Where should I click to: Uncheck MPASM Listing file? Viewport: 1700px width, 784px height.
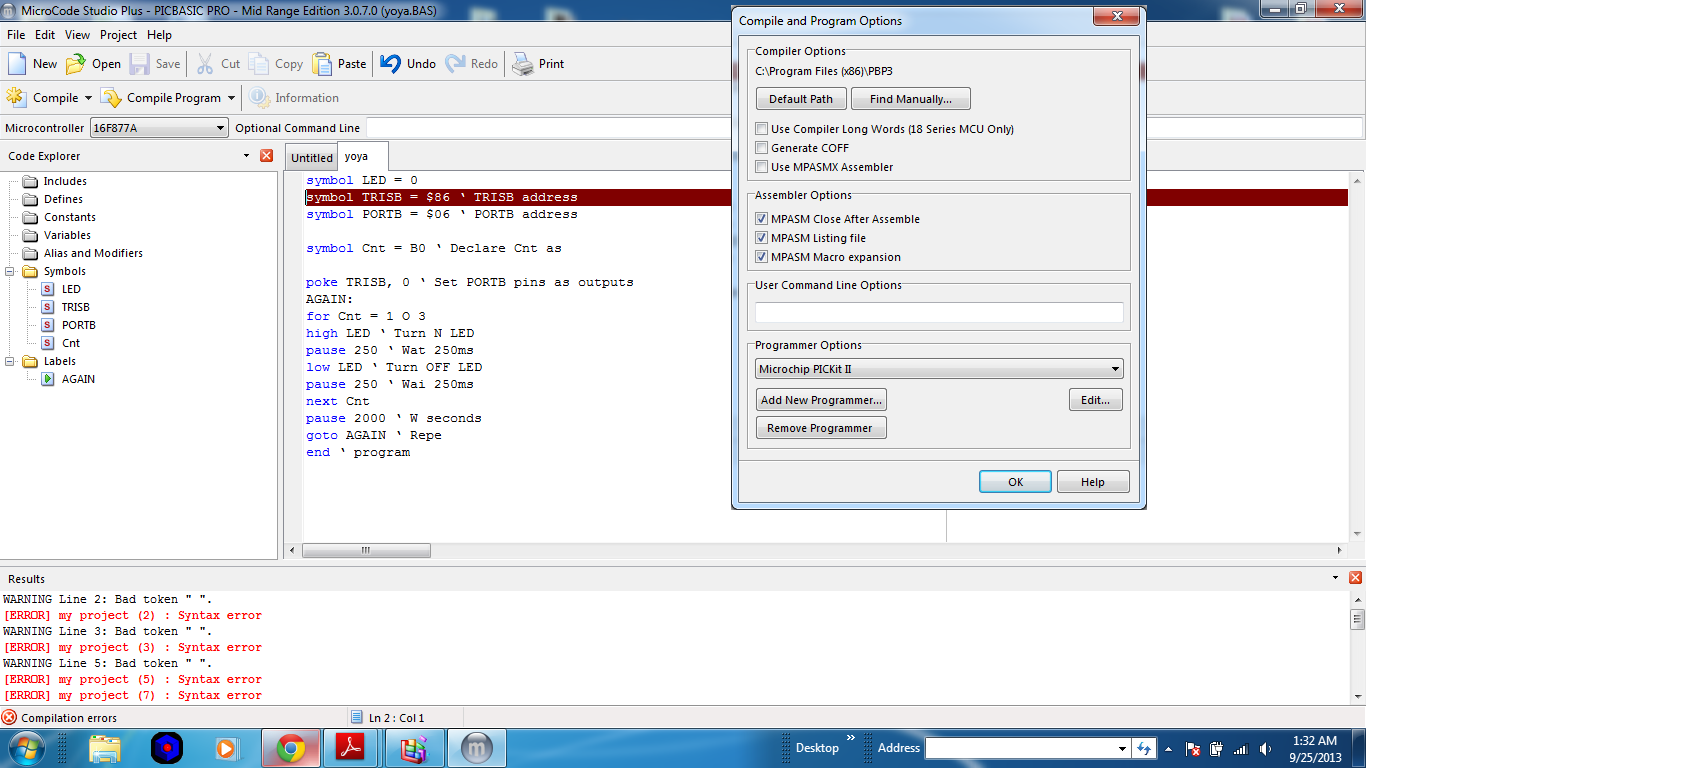[762, 238]
